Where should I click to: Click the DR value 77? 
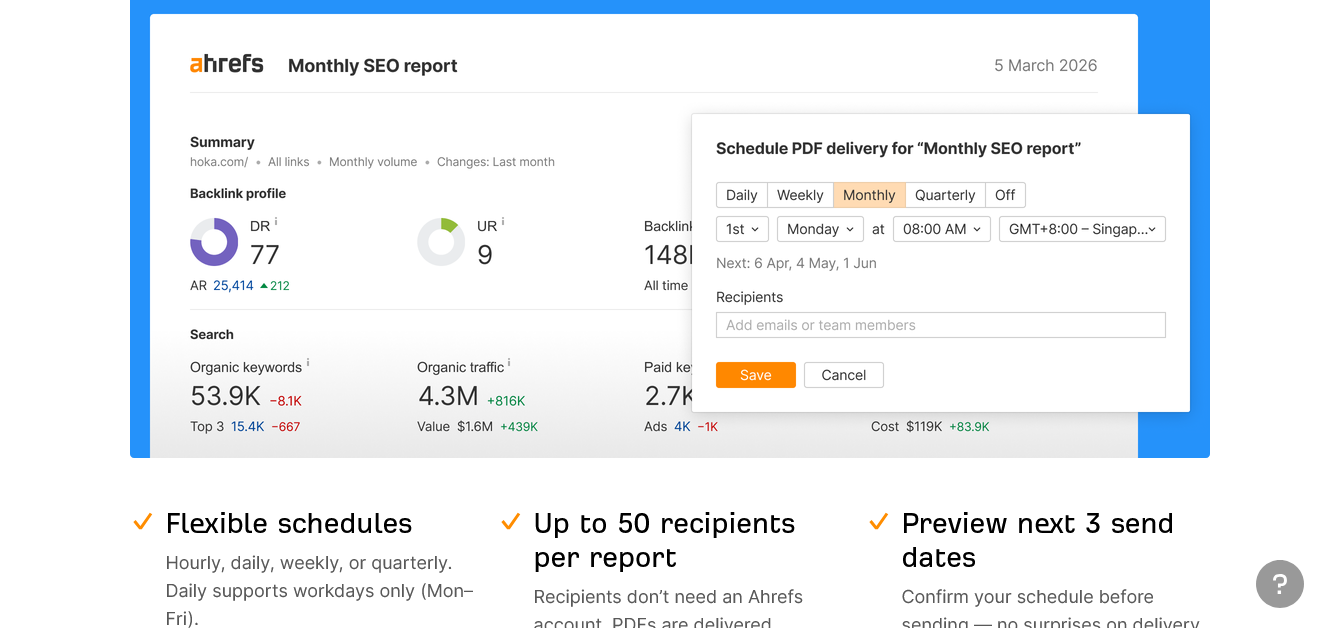coord(265,255)
